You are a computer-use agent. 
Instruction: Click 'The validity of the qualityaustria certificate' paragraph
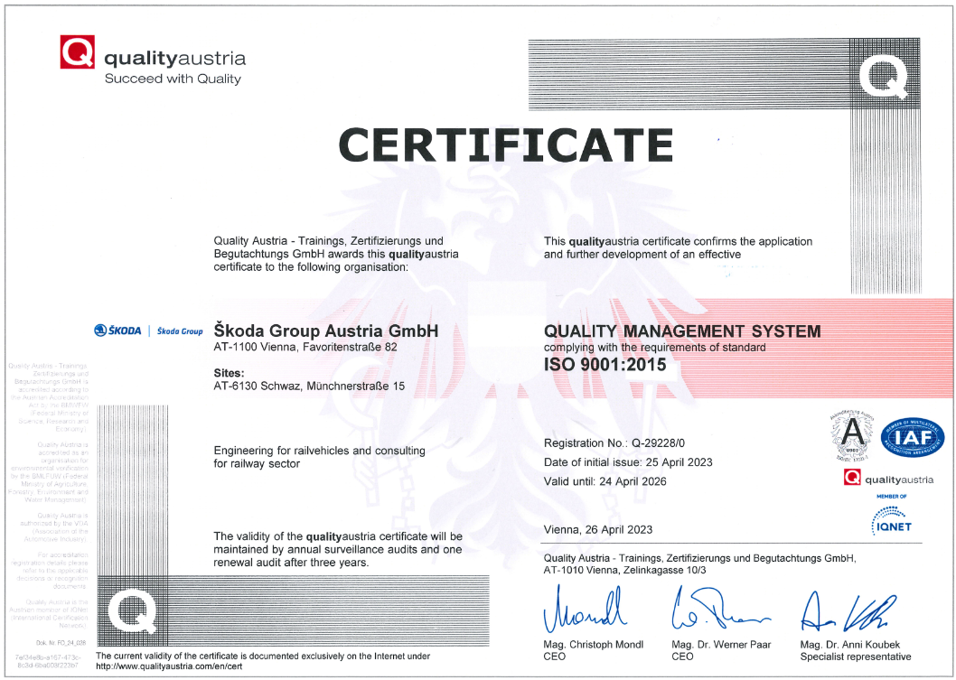point(338,549)
